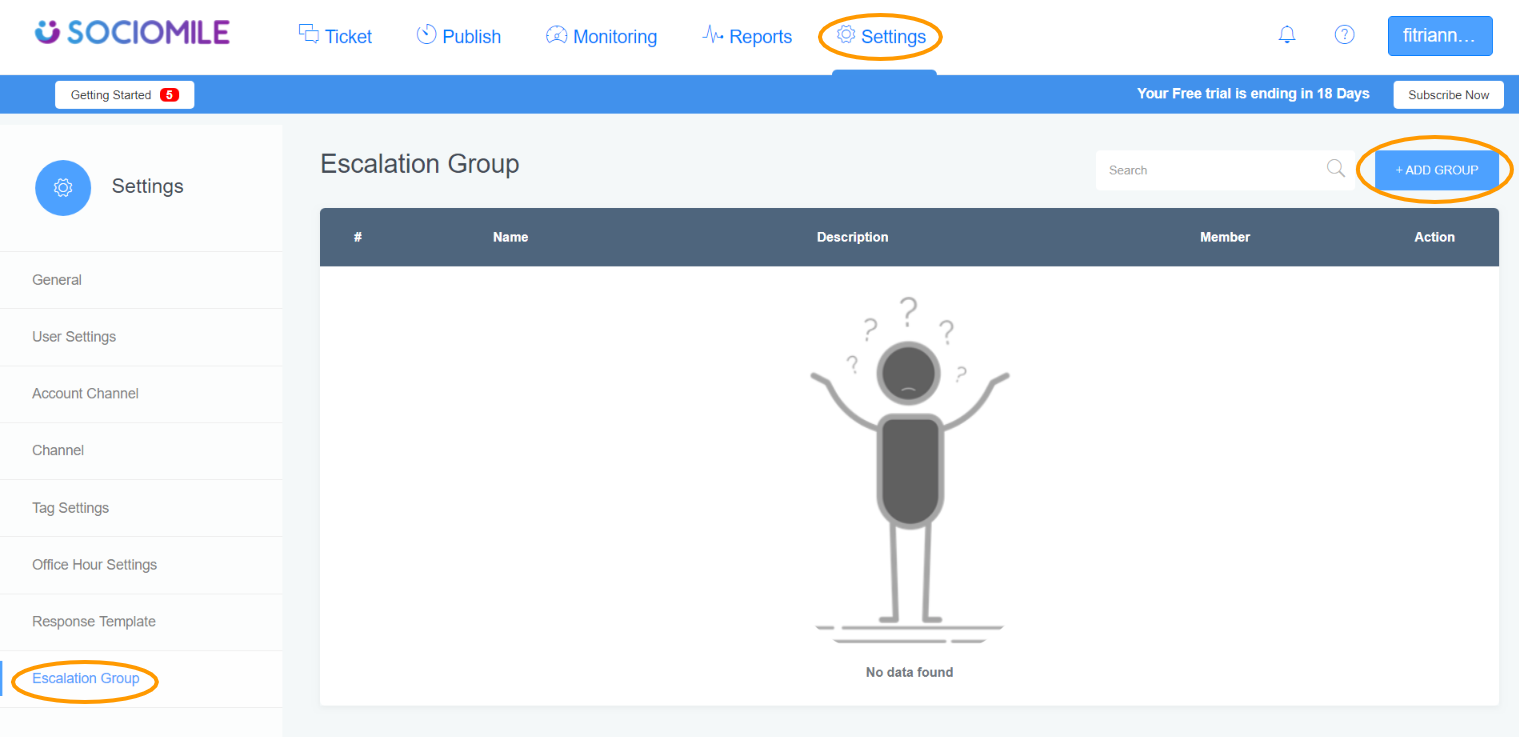The height and width of the screenshot is (737, 1519).
Task: Open General settings in sidebar
Action: click(x=141, y=280)
